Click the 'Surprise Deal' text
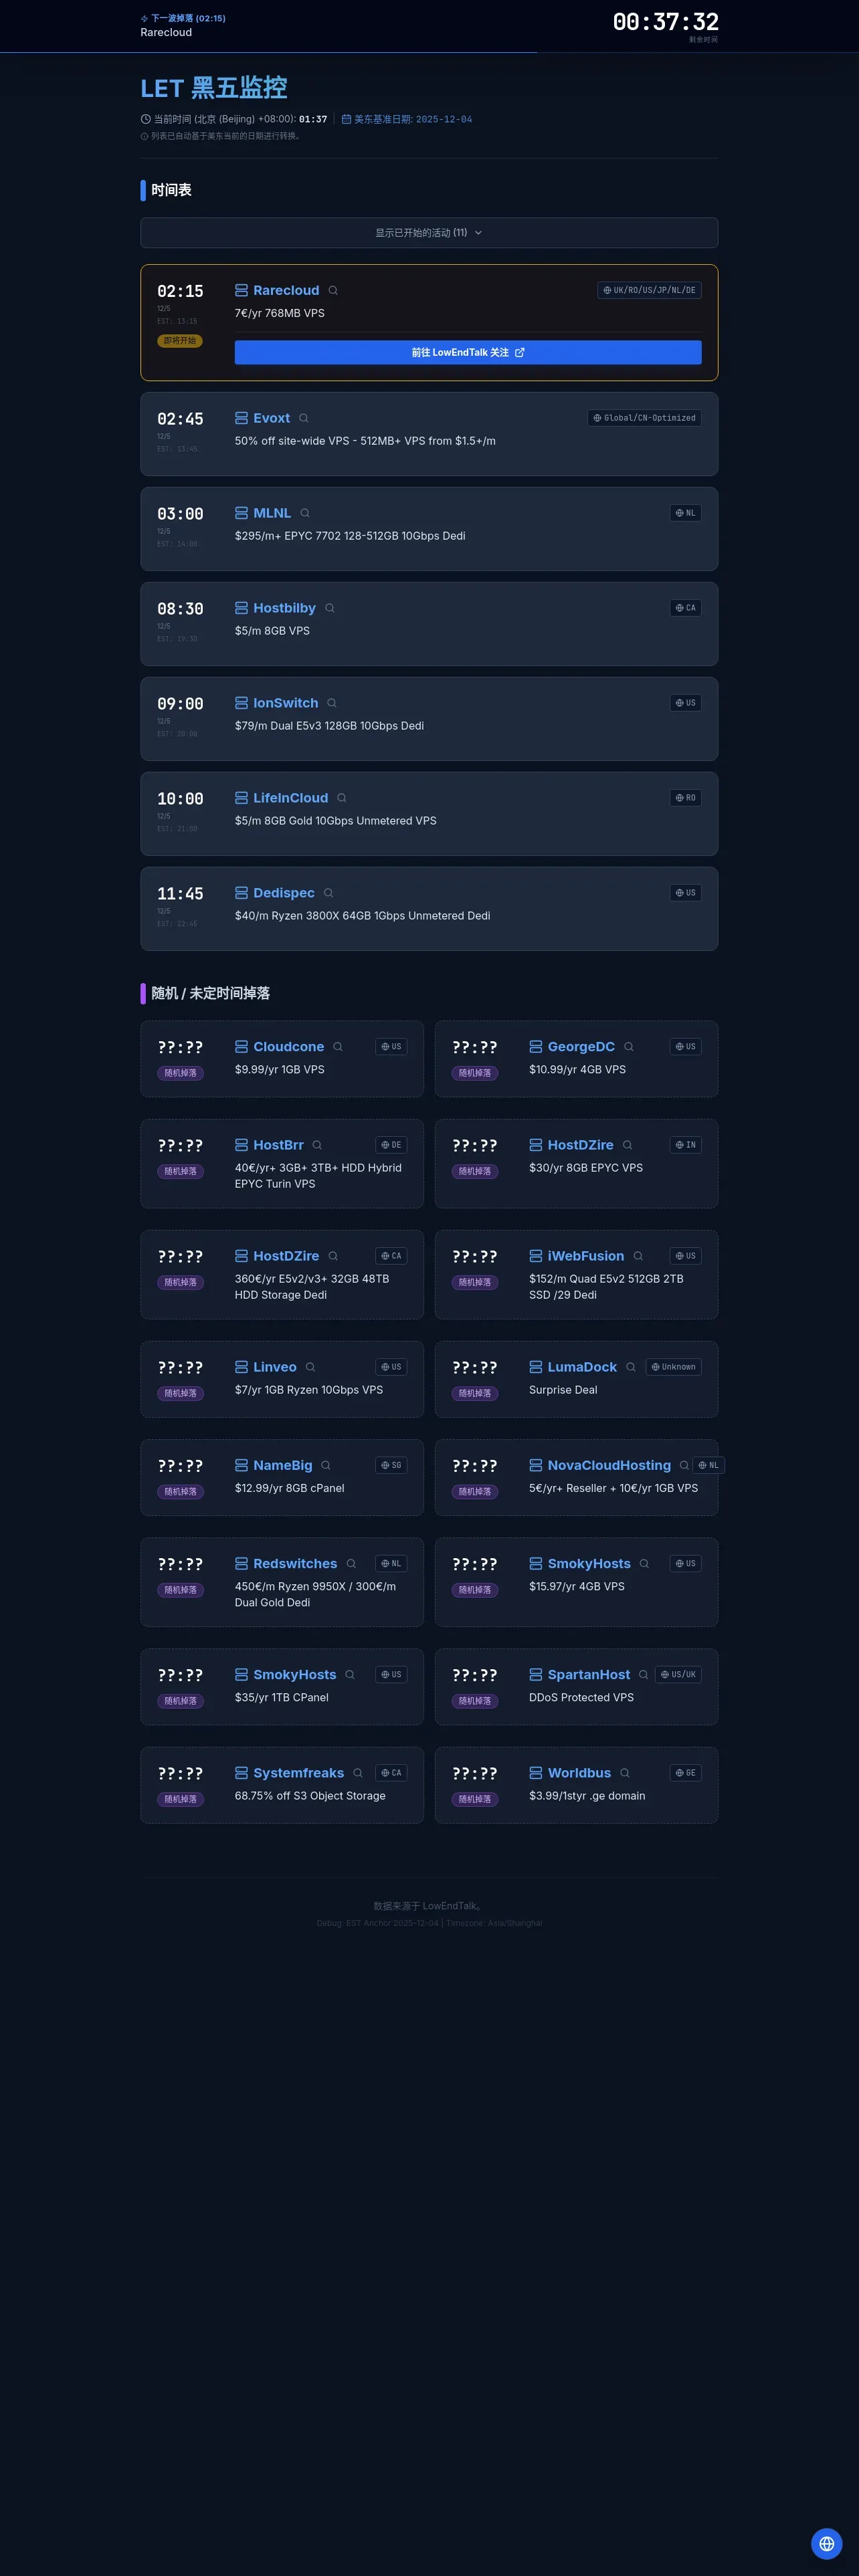This screenshot has width=859, height=2576. [x=563, y=1390]
